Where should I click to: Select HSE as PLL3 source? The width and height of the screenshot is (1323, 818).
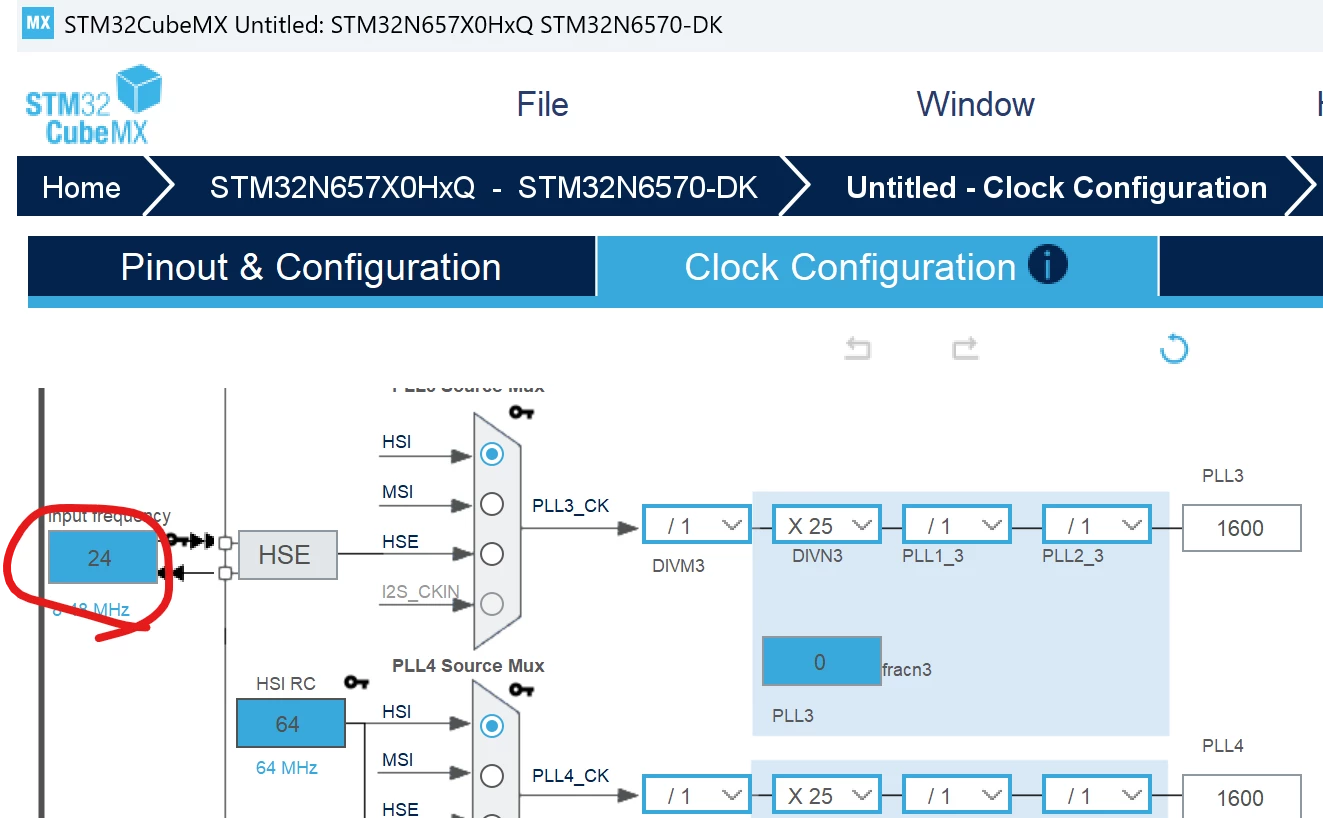tap(491, 554)
